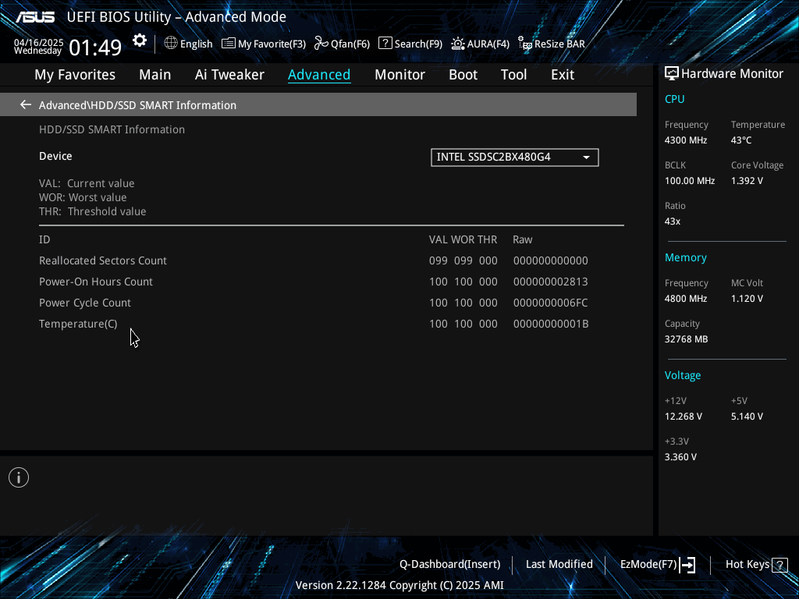
Task: Select the Temperature(C) row
Action: 331,324
